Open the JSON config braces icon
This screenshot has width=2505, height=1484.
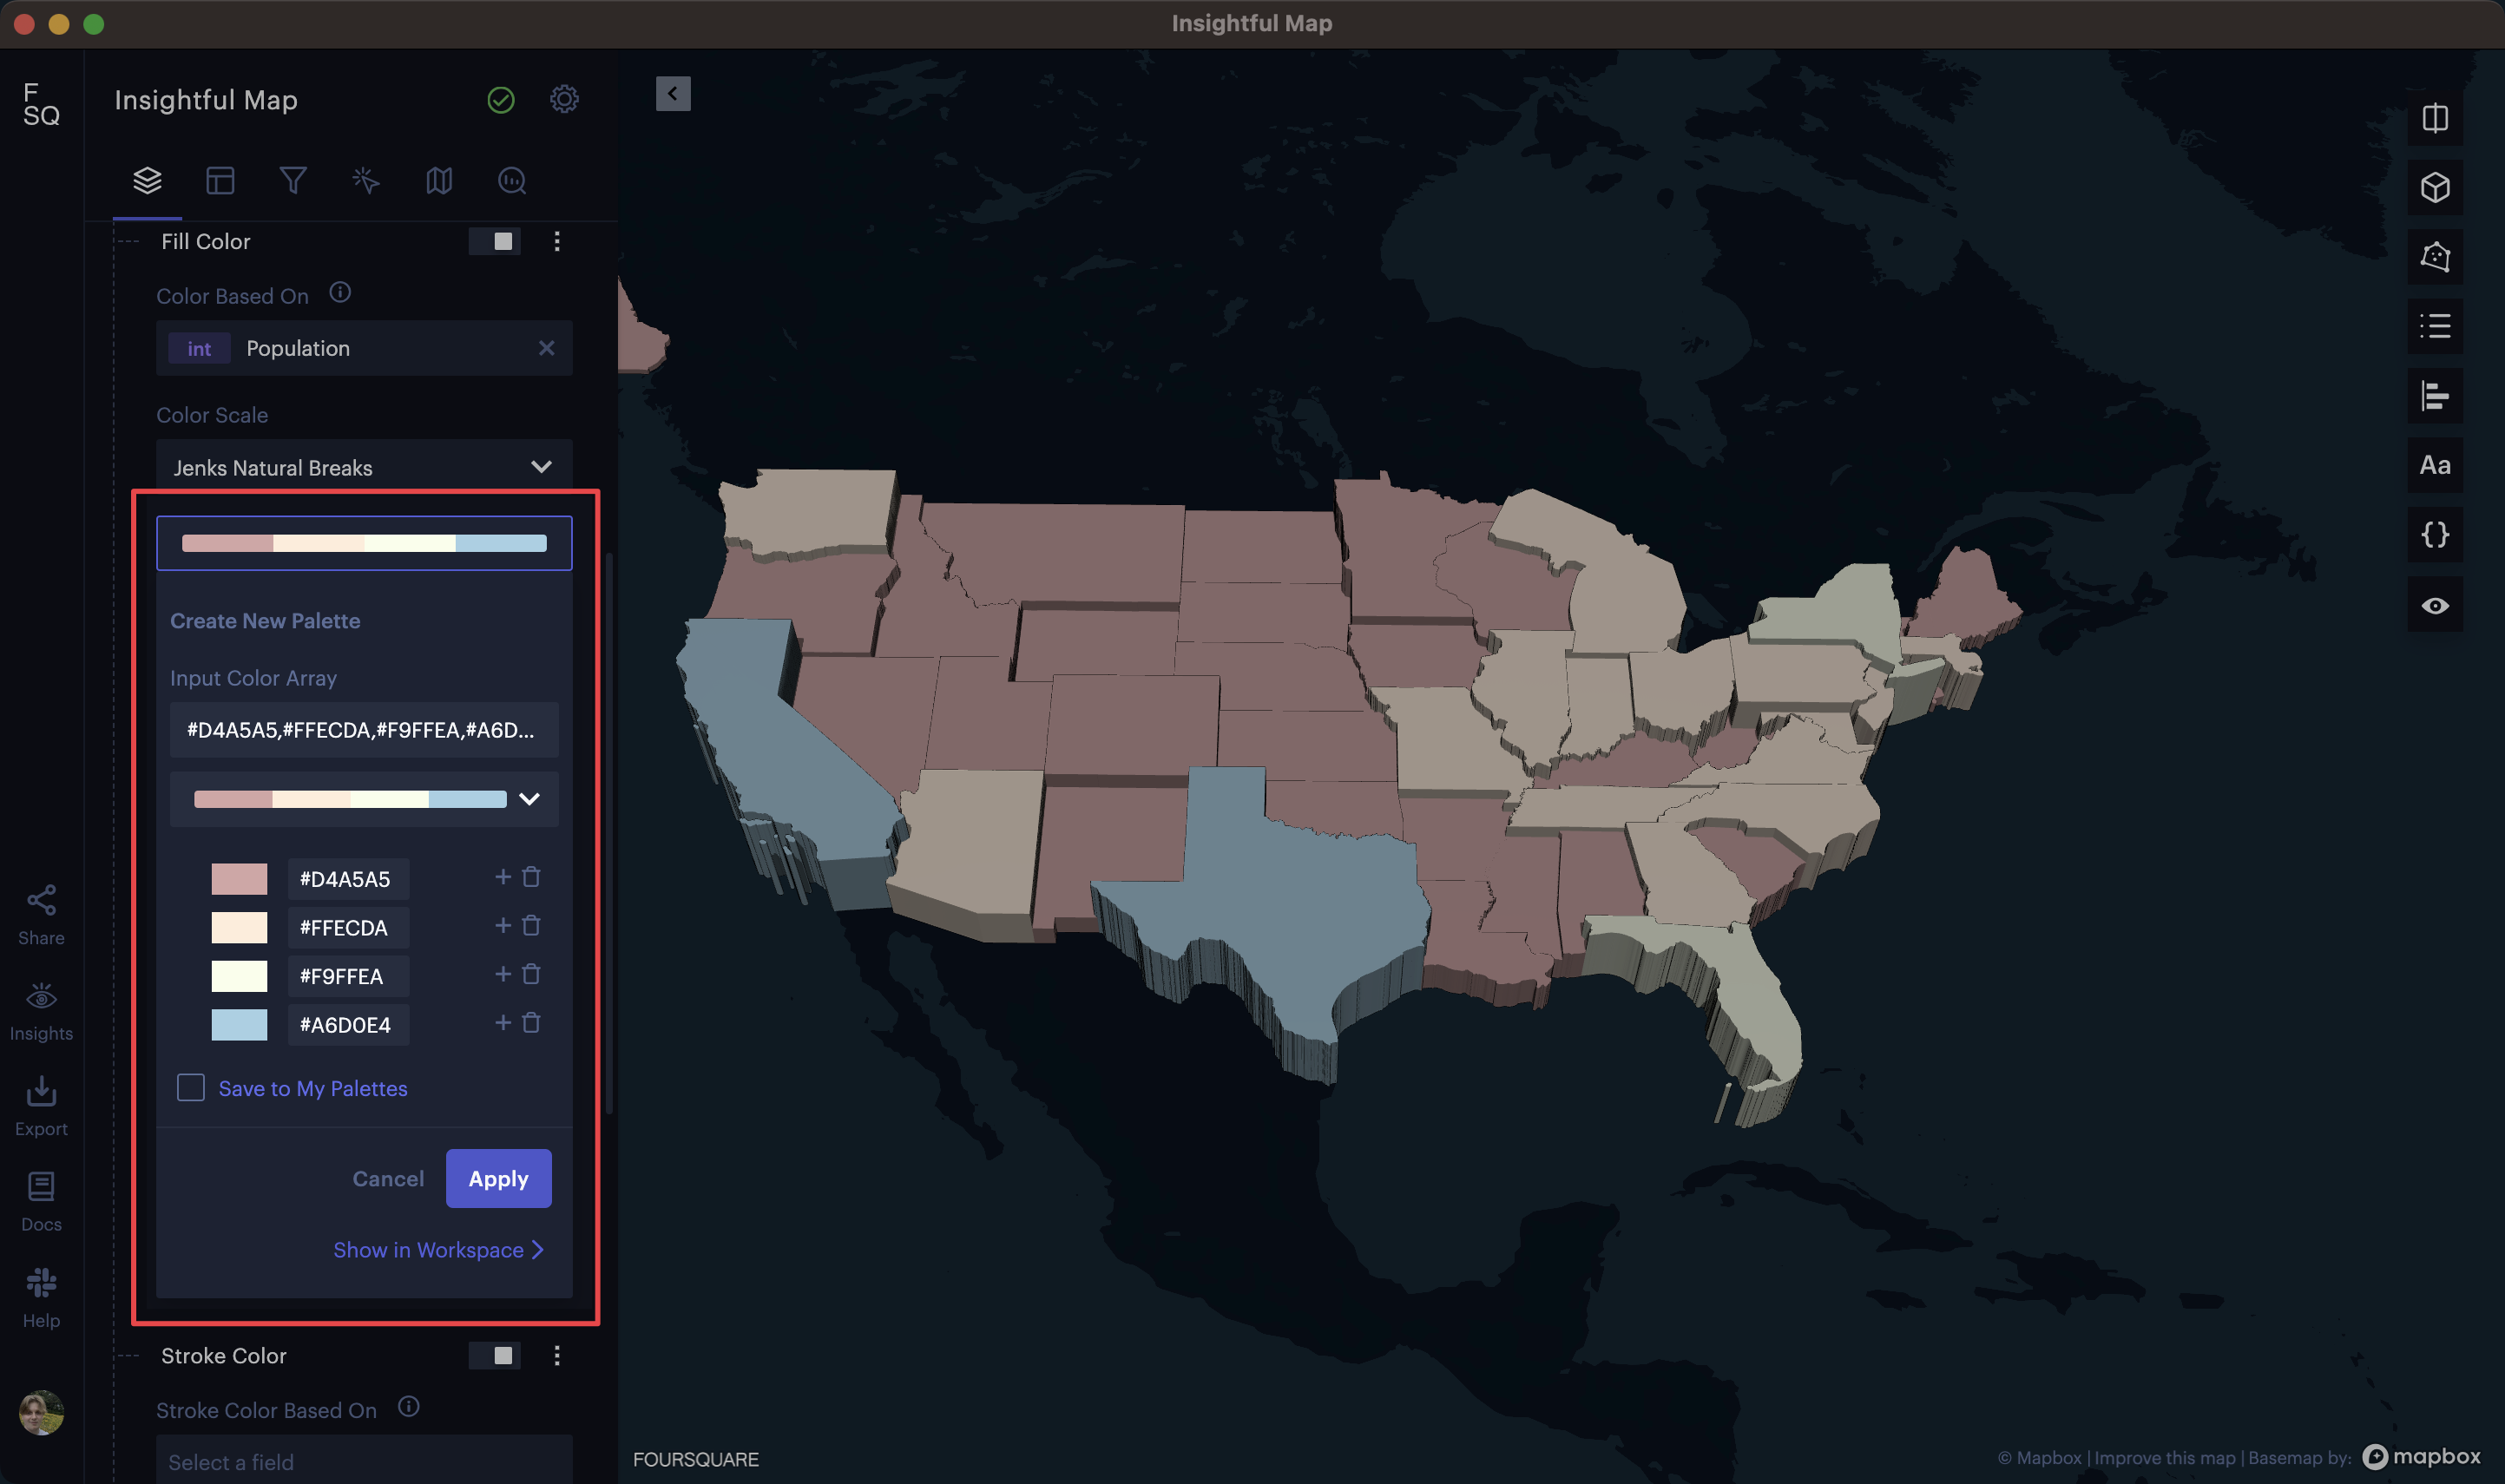click(2434, 535)
